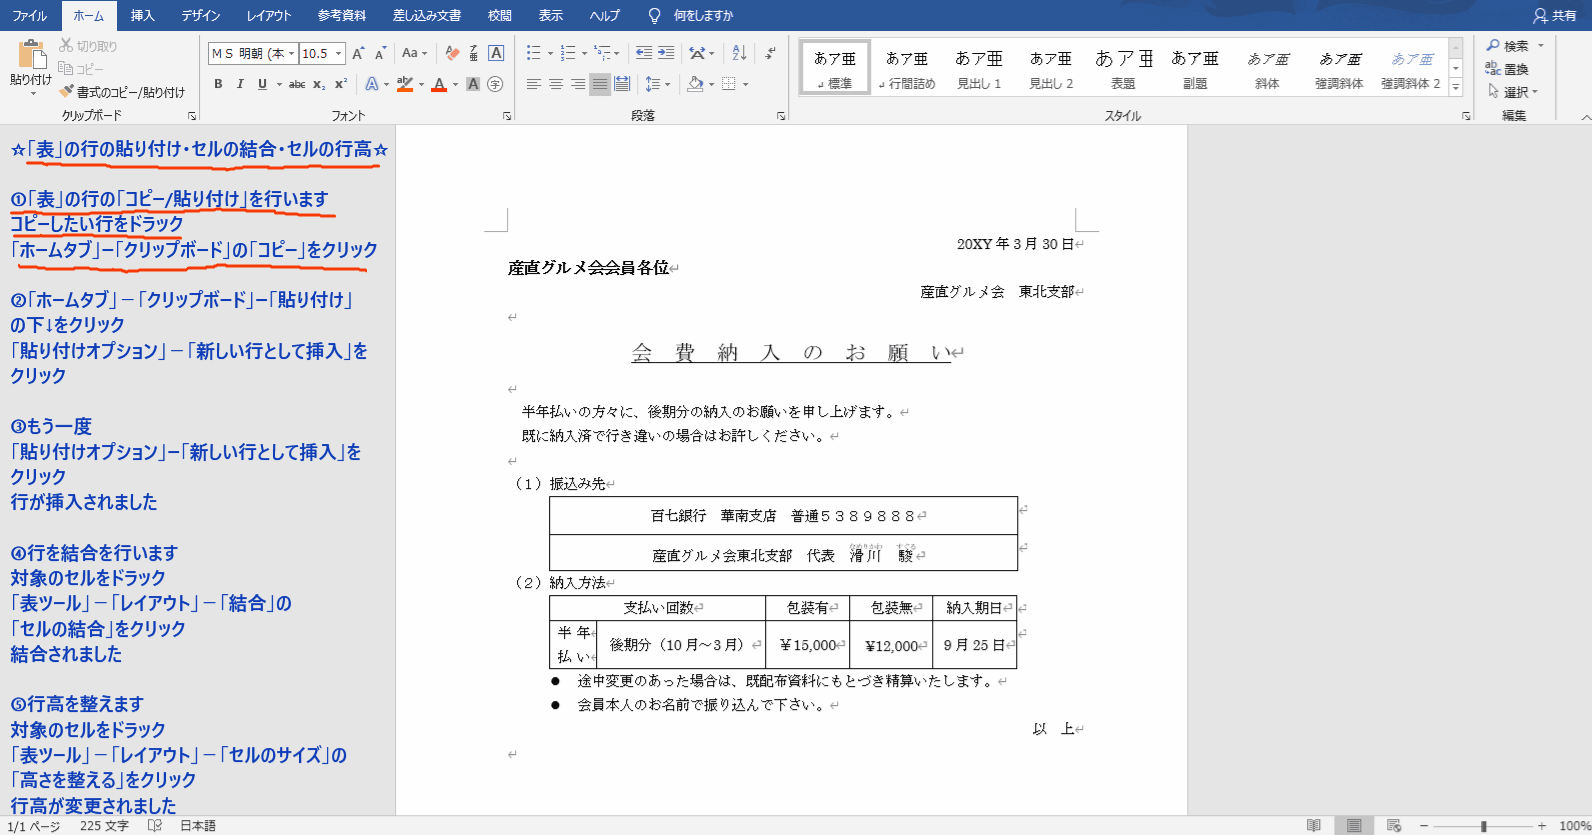Screen dimensions: 1592x835
Task: Toggle Bold formatting
Action: pyautogui.click(x=218, y=84)
